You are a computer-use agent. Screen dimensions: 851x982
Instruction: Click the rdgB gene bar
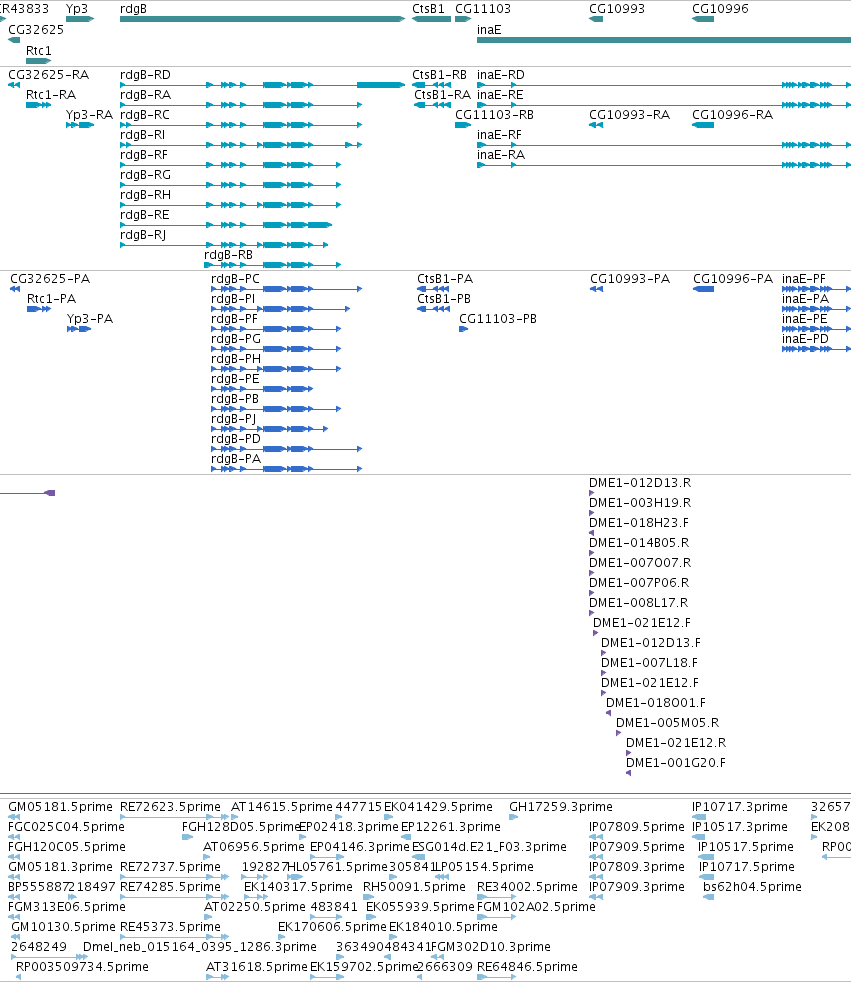pos(262,19)
